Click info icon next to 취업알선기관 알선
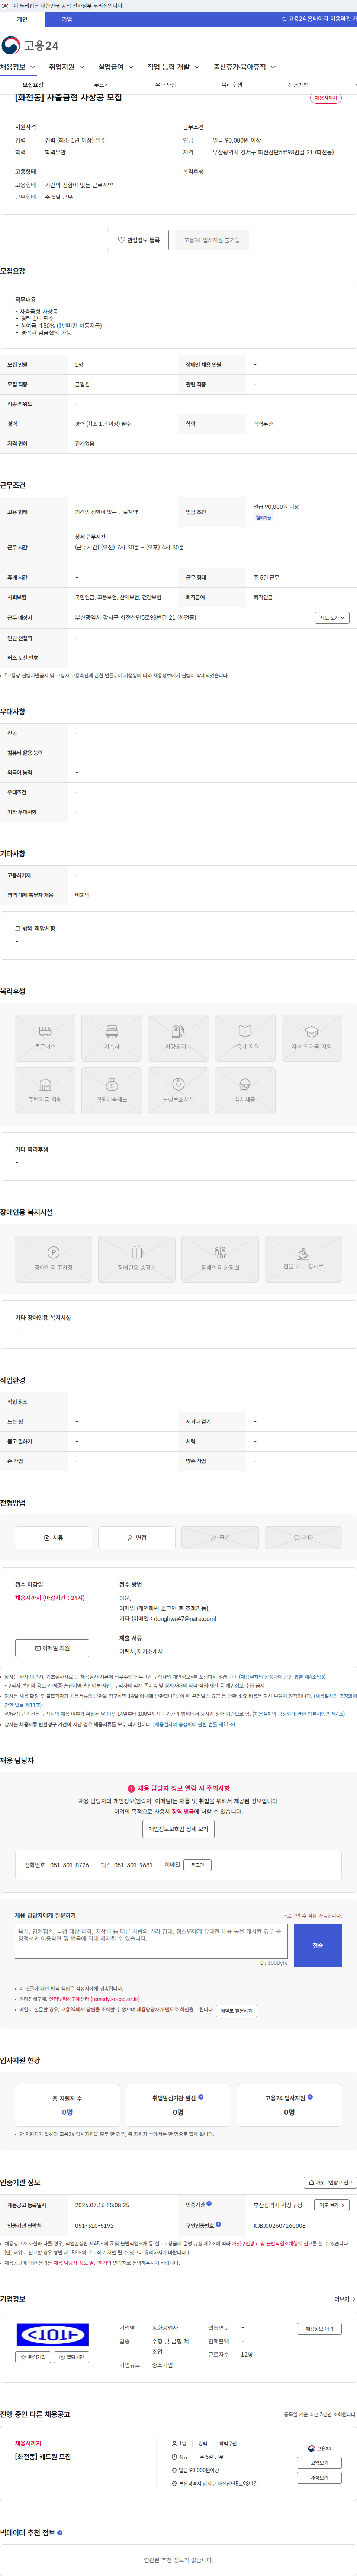357x2576 pixels. tap(201, 2097)
